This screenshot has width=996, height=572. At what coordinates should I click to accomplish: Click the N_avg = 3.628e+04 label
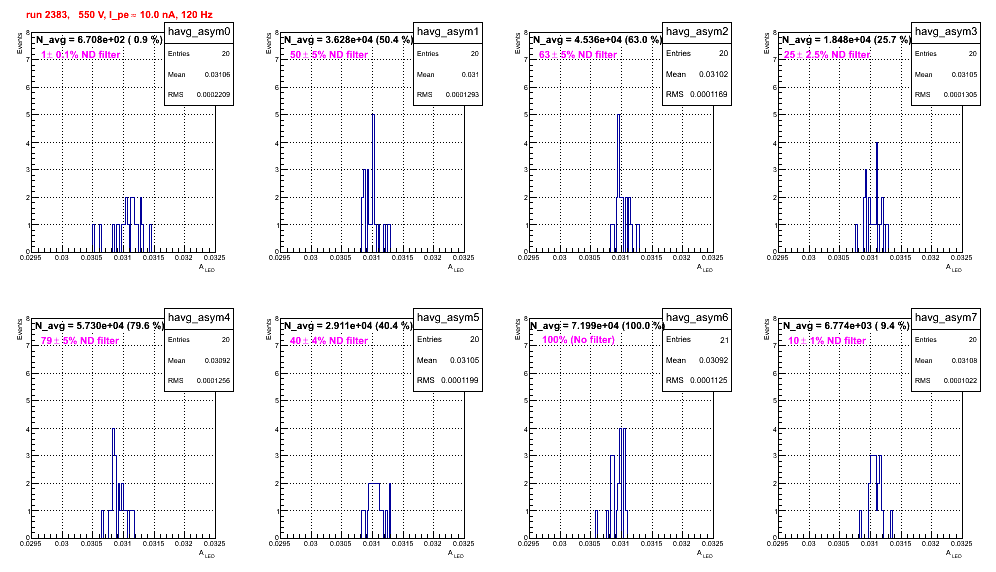(347, 39)
